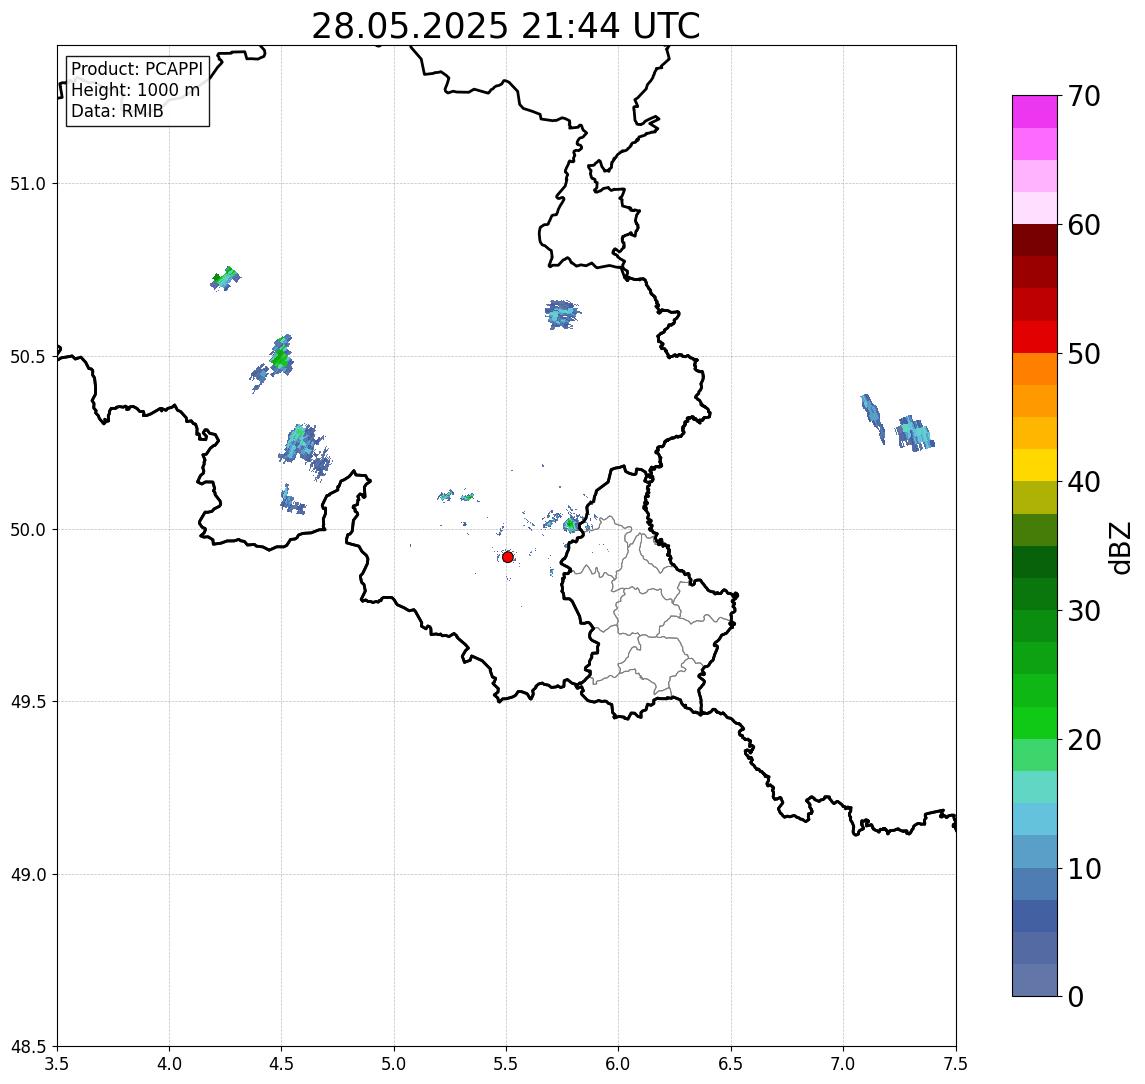This screenshot has width=1145, height=1084.
Task: Click the dBZ colorbar axis label
Action: [x=1120, y=547]
